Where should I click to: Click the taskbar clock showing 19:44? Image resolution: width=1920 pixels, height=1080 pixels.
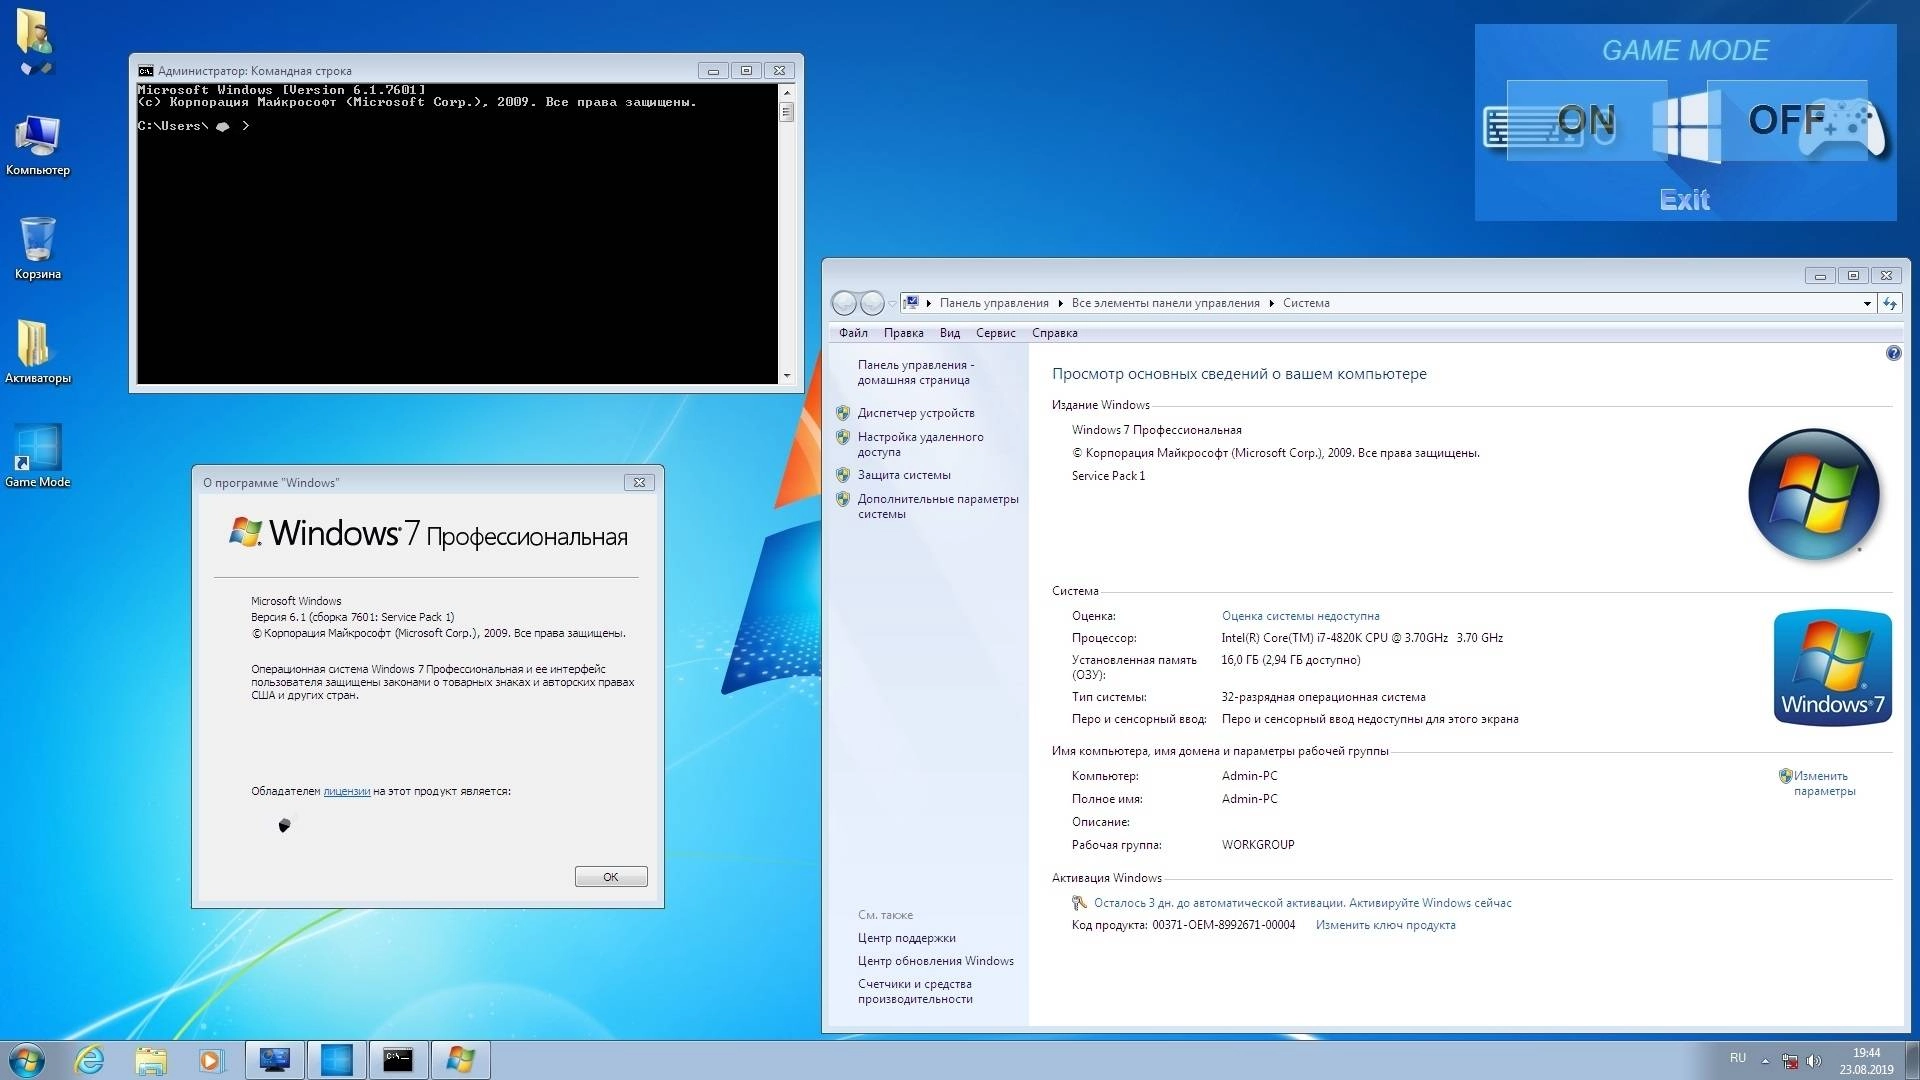tap(1866, 1060)
